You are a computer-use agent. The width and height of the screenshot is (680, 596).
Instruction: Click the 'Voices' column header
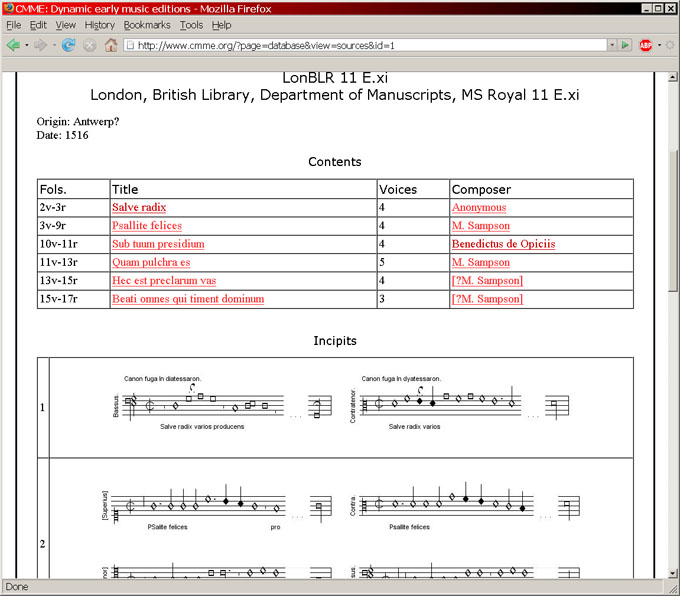tap(398, 190)
